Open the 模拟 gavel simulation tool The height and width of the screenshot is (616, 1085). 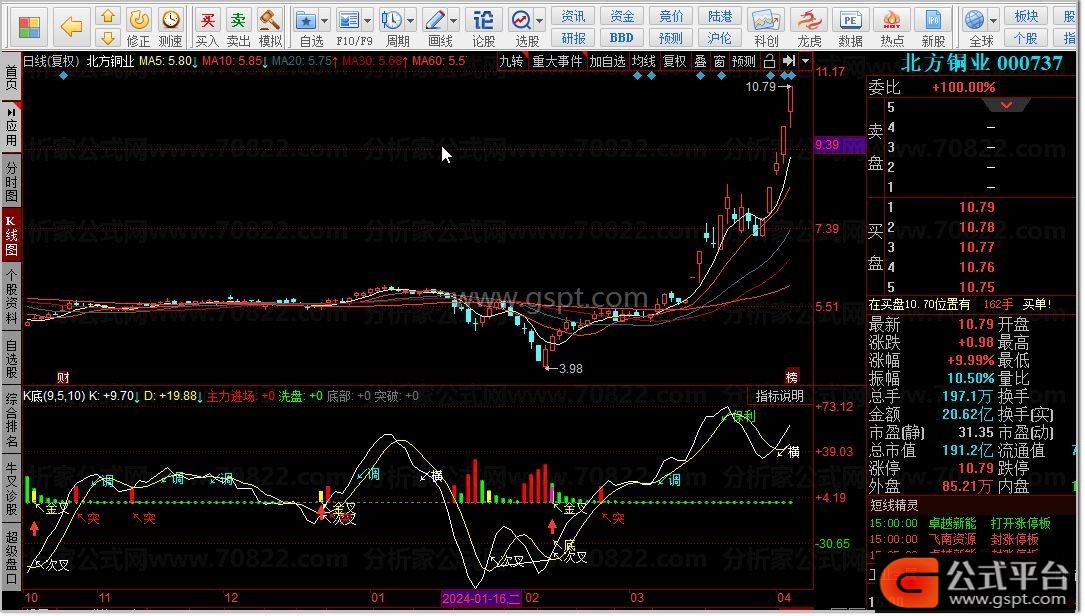[x=269, y=19]
